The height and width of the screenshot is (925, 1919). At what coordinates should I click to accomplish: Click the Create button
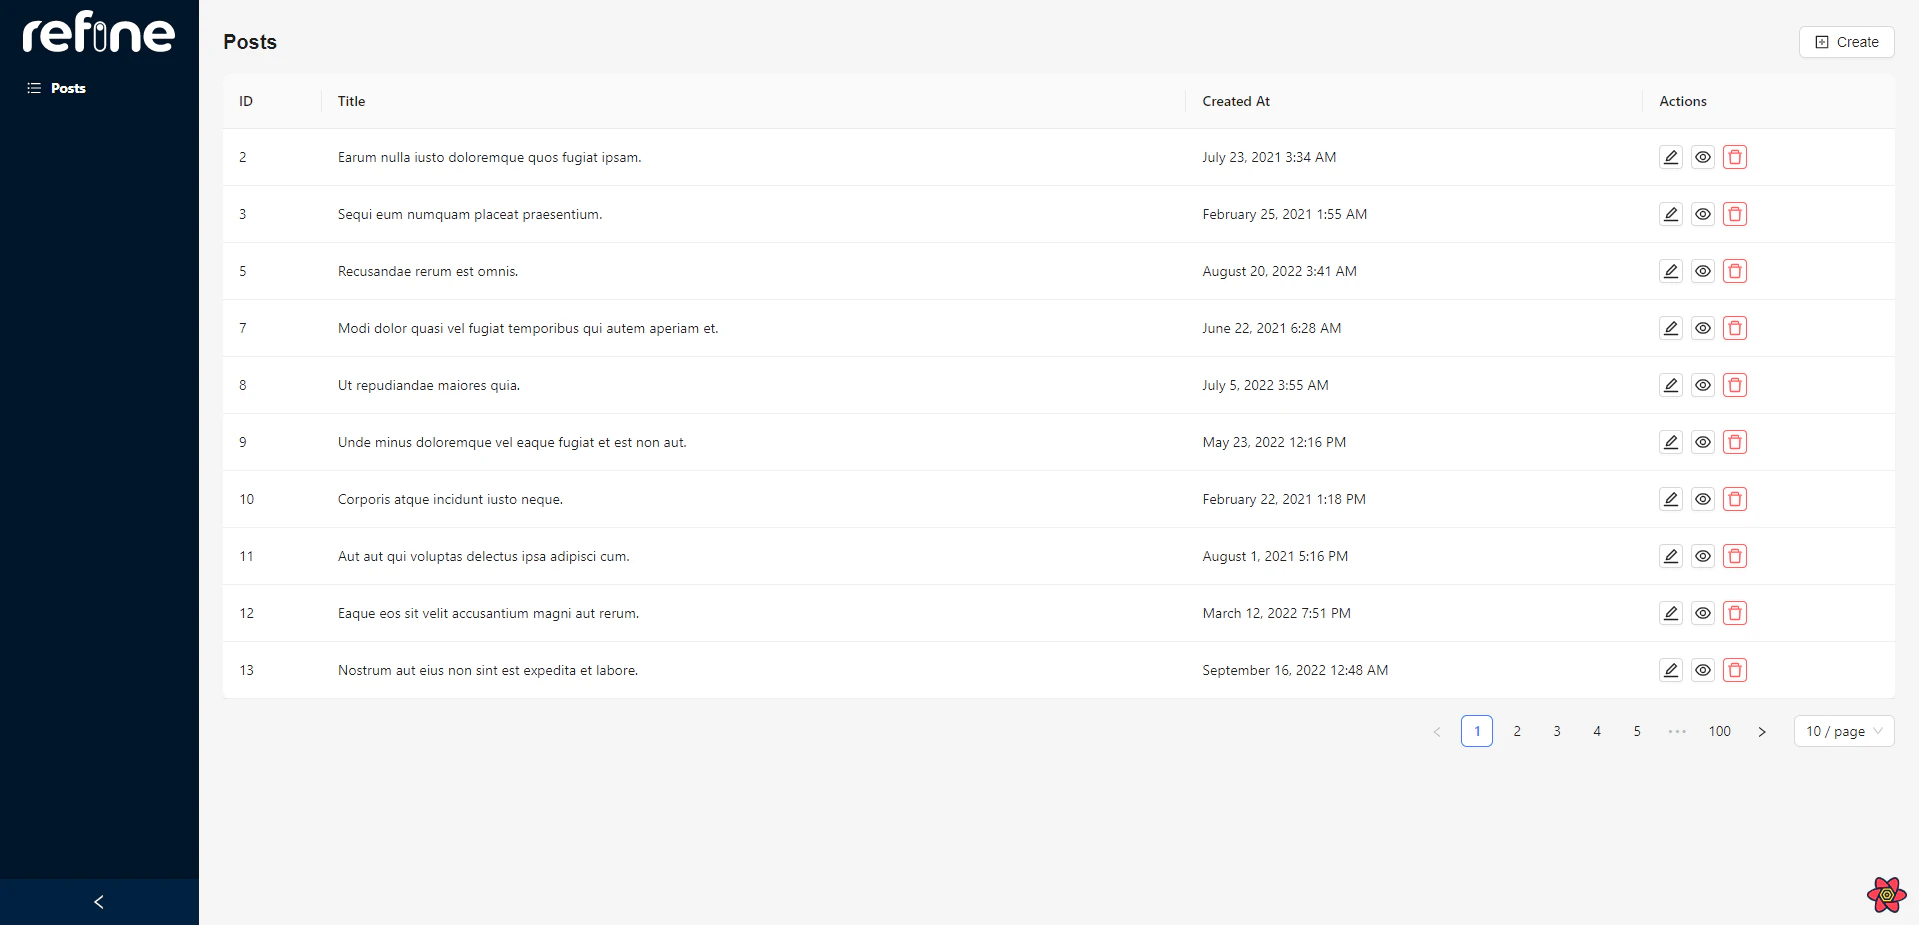(x=1845, y=42)
